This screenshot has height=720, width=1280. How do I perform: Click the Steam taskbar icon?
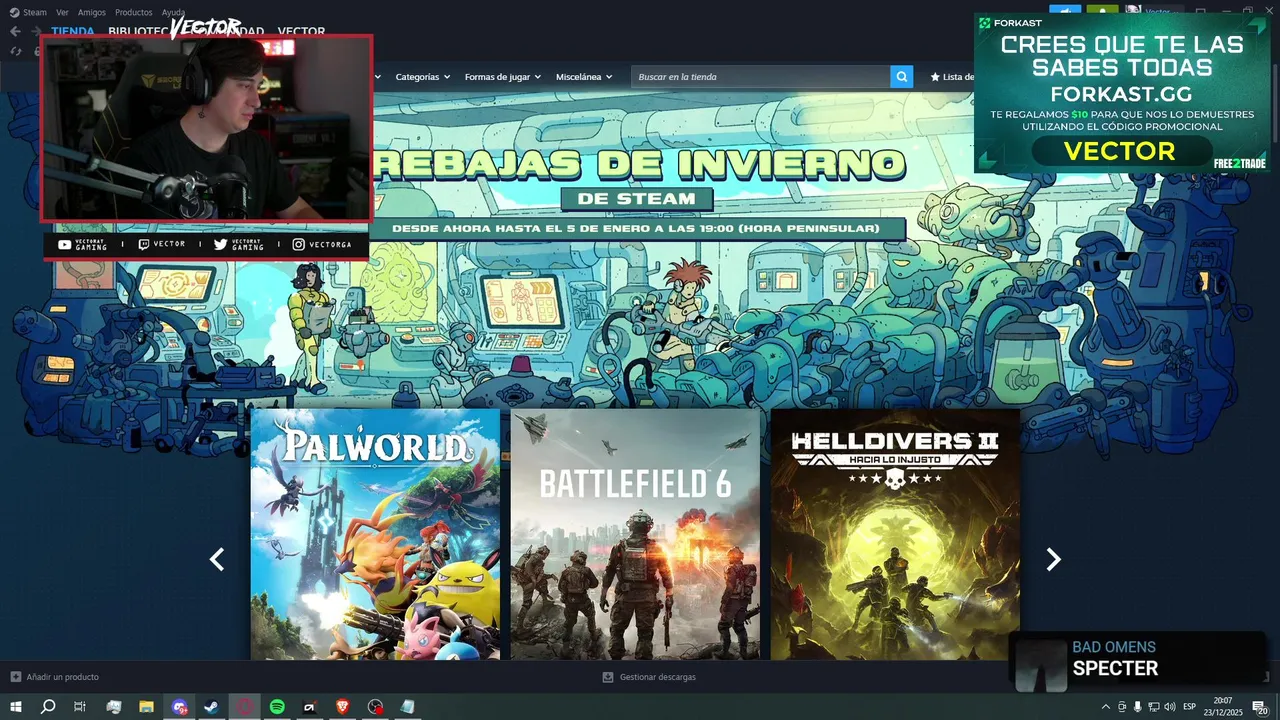point(212,707)
